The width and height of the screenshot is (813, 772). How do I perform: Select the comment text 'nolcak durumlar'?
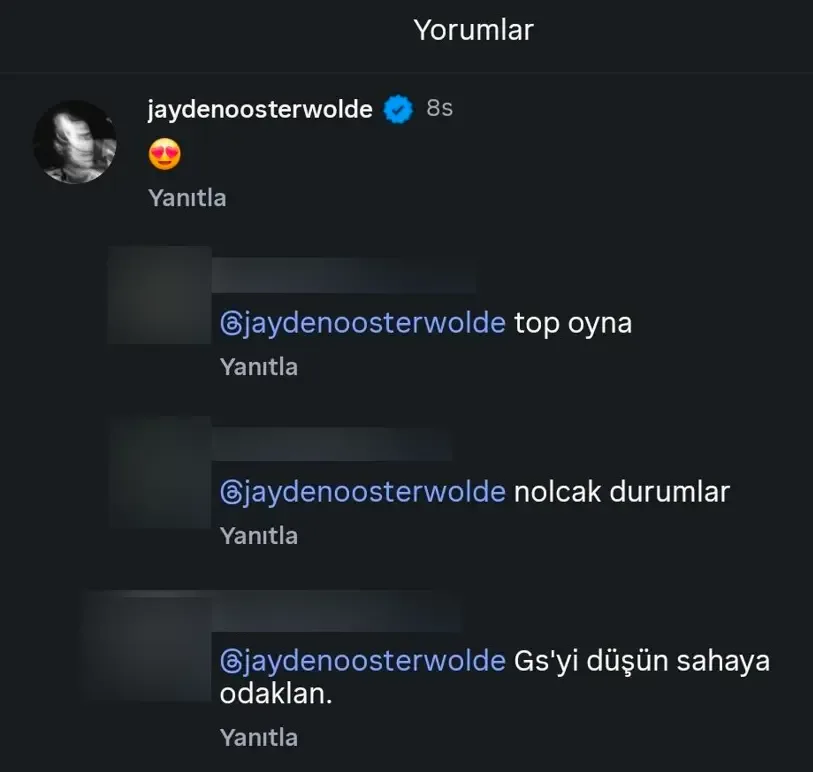coord(622,491)
